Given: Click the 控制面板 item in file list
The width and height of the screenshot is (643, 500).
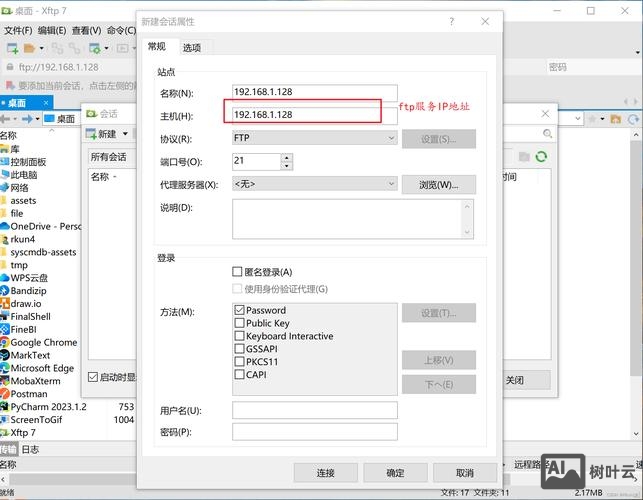Looking at the screenshot, I should pyautogui.click(x=23, y=162).
